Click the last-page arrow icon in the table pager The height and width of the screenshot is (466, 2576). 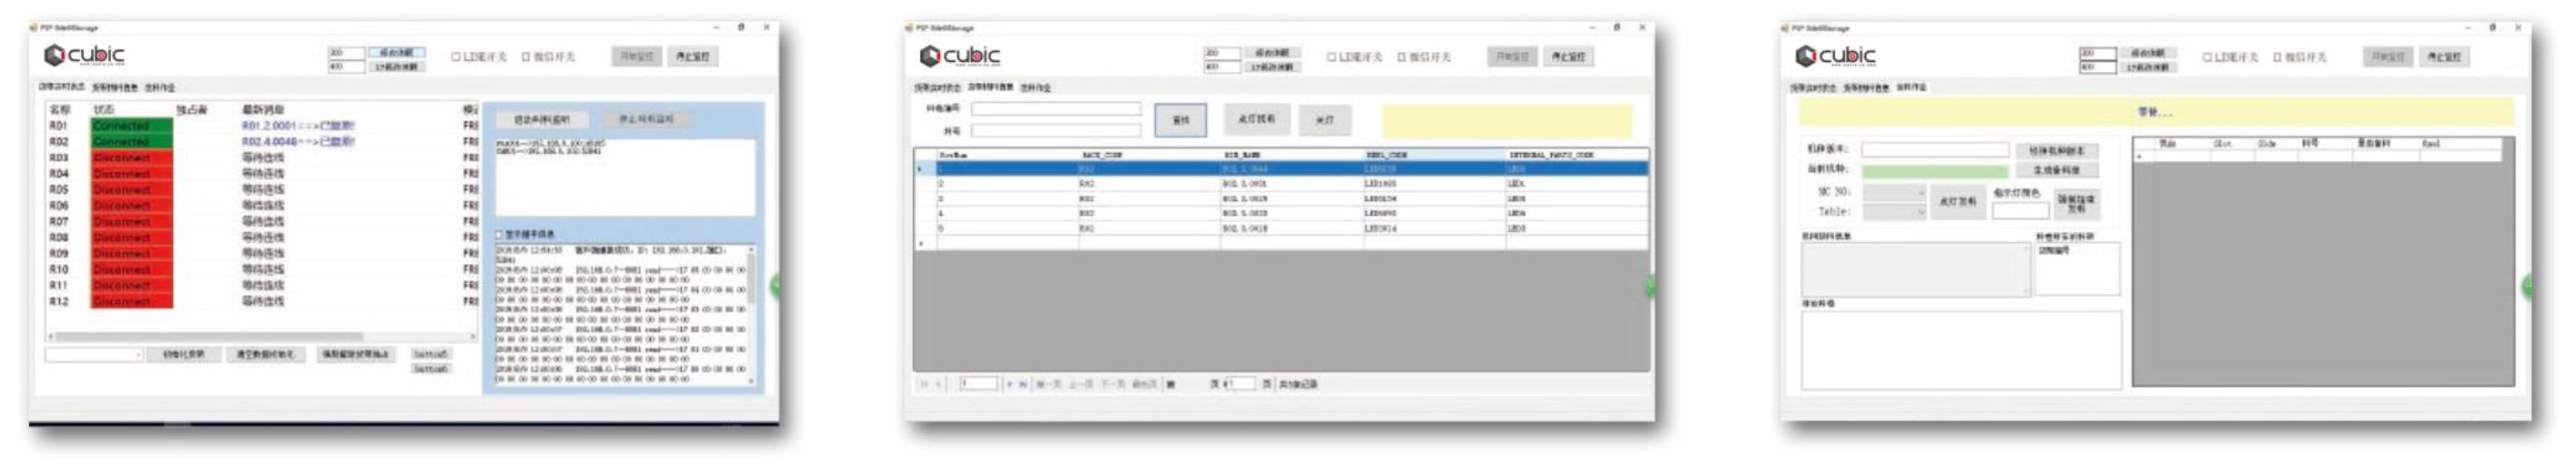pyautogui.click(x=1023, y=384)
